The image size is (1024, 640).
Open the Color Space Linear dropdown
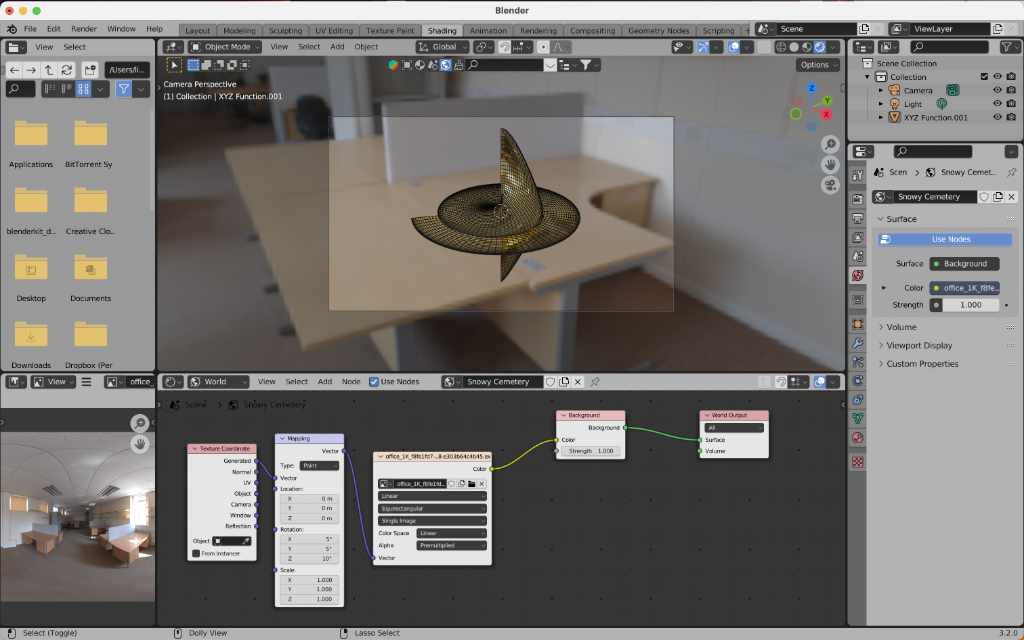pyautogui.click(x=452, y=533)
